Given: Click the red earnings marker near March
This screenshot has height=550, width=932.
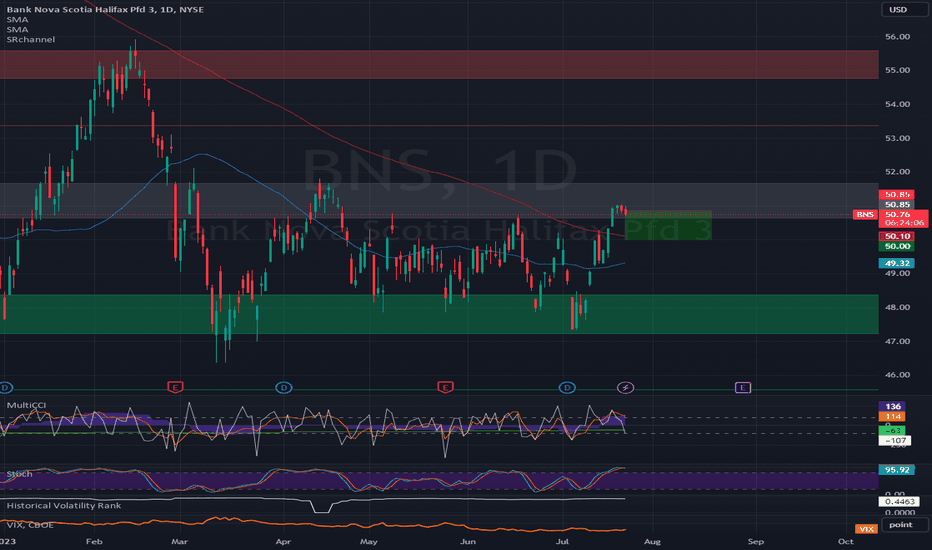Looking at the screenshot, I should click(x=175, y=388).
